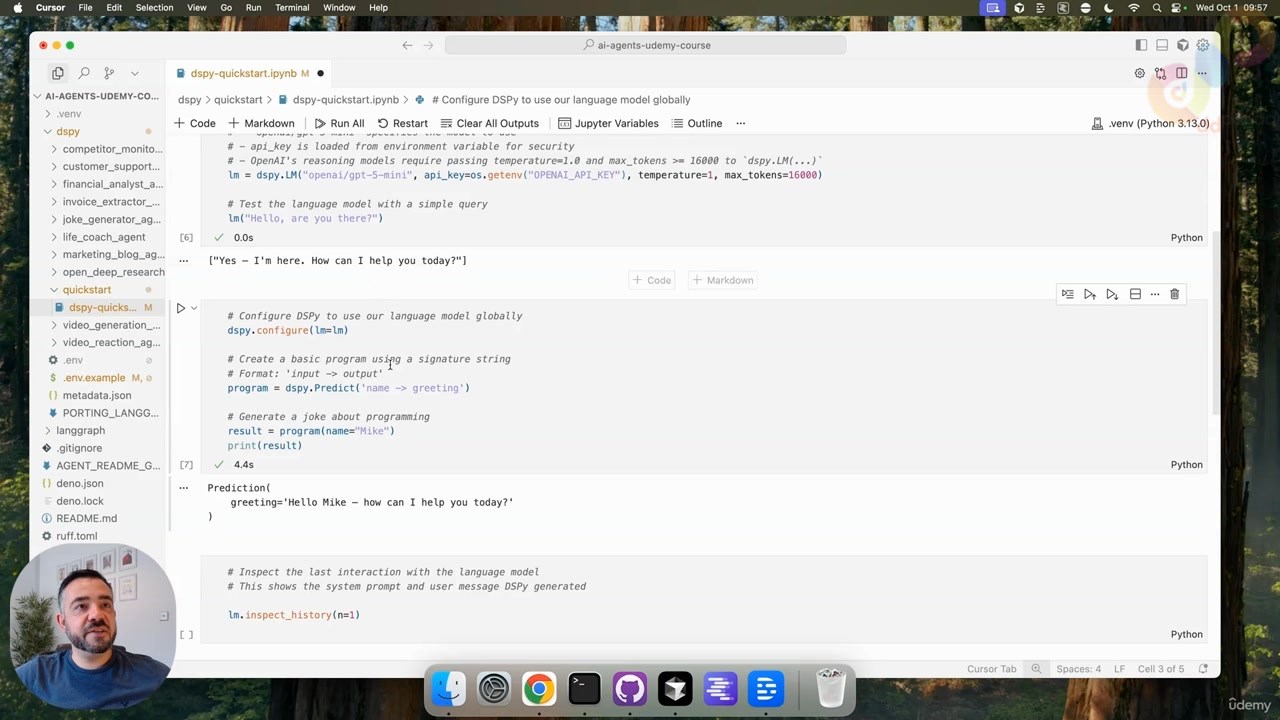Select the dspy-quickstart.ipynb editor tab

[250, 73]
